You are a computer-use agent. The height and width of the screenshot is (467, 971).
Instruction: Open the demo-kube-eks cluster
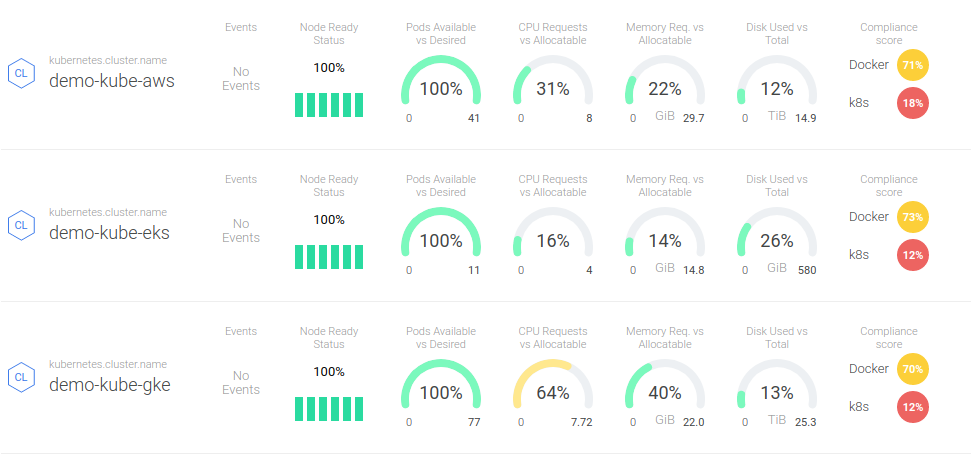109,233
